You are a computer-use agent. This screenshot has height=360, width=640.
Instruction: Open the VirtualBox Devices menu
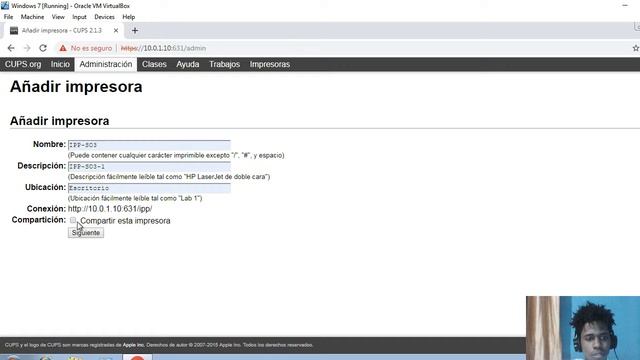pyautogui.click(x=104, y=17)
